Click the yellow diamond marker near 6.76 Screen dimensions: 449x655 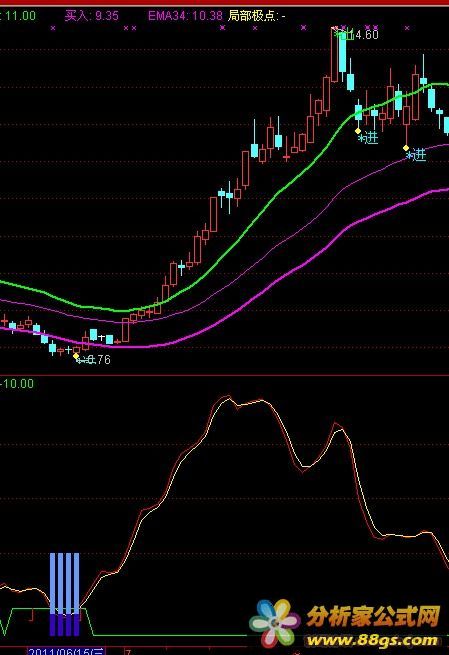76,356
